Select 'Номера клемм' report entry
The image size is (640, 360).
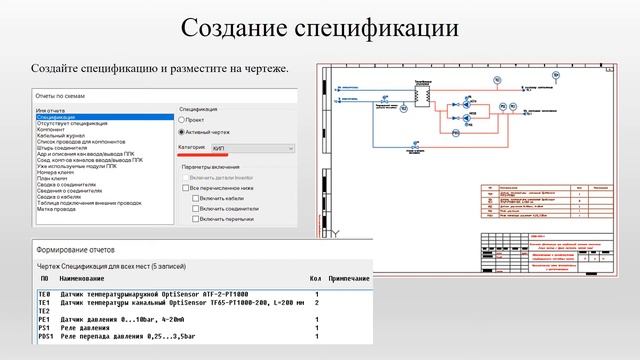click(x=55, y=172)
